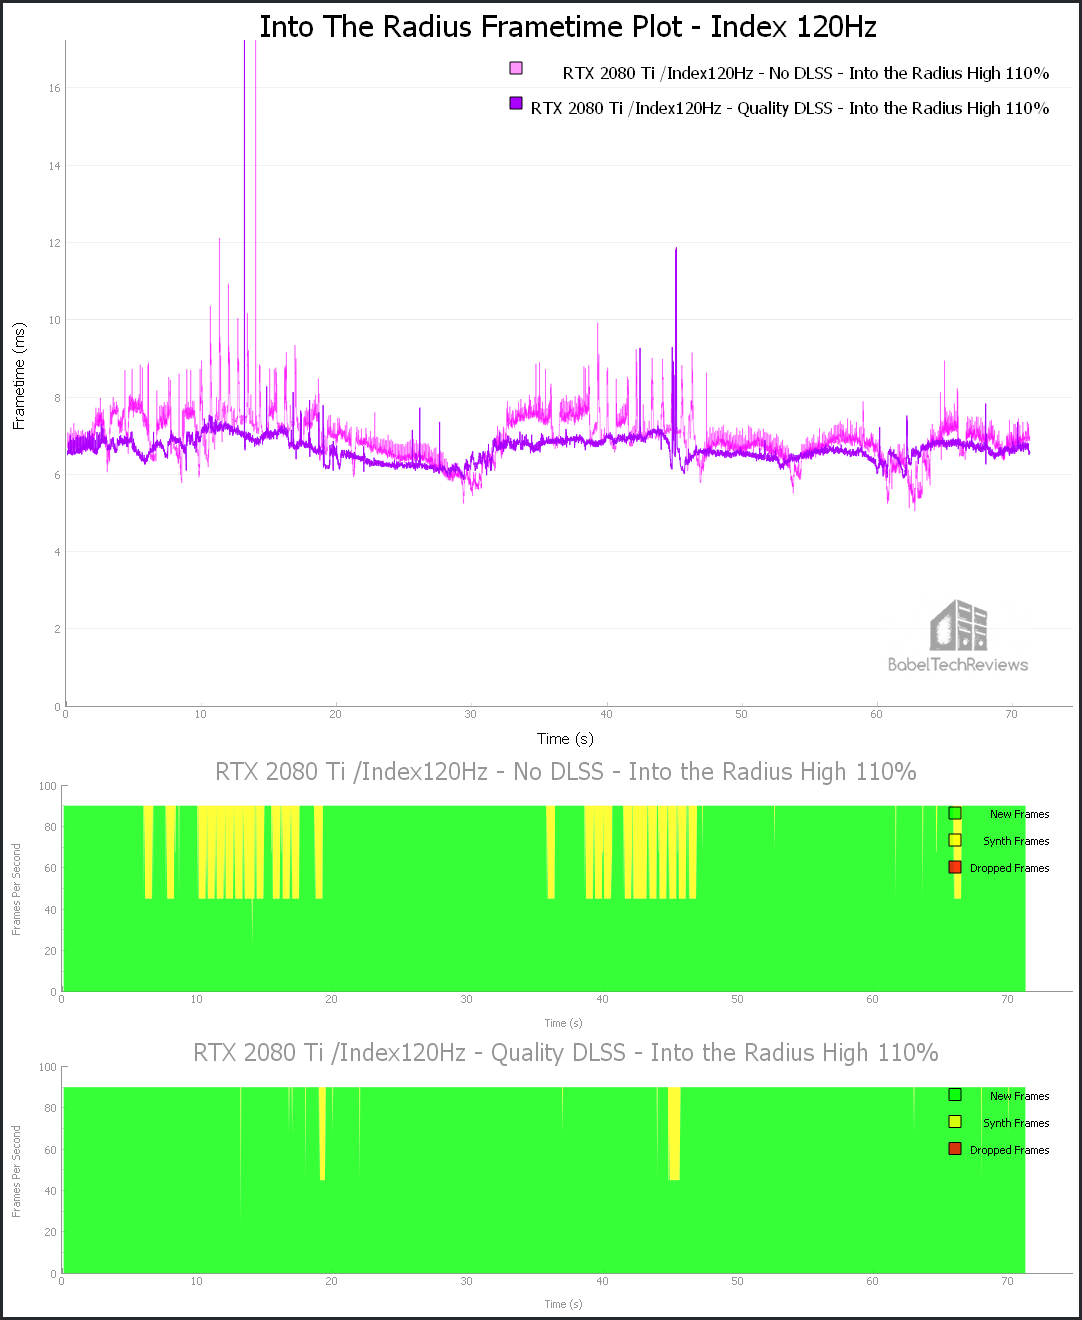Image resolution: width=1082 pixels, height=1320 pixels.
Task: Click the BabelTechReviews watermark logo icon
Action: 959,625
